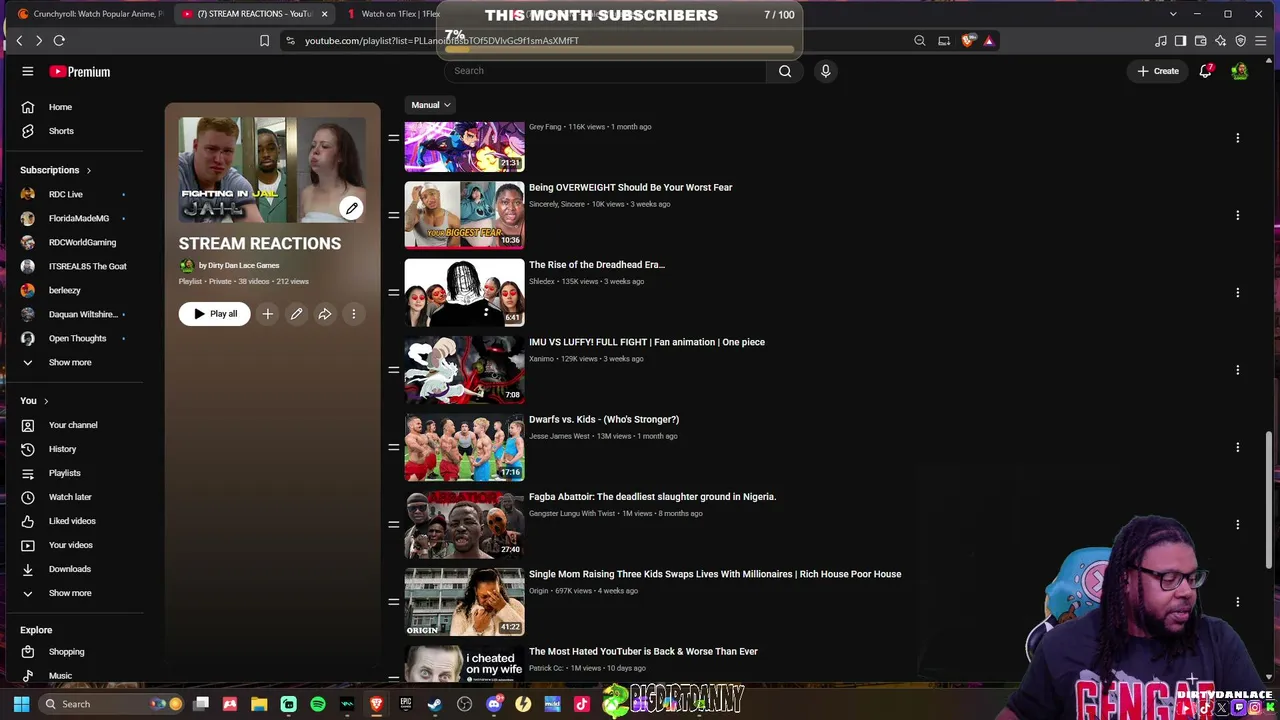Play the IMU VS LUFFY thumbnail
1280x720 pixels.
464,370
